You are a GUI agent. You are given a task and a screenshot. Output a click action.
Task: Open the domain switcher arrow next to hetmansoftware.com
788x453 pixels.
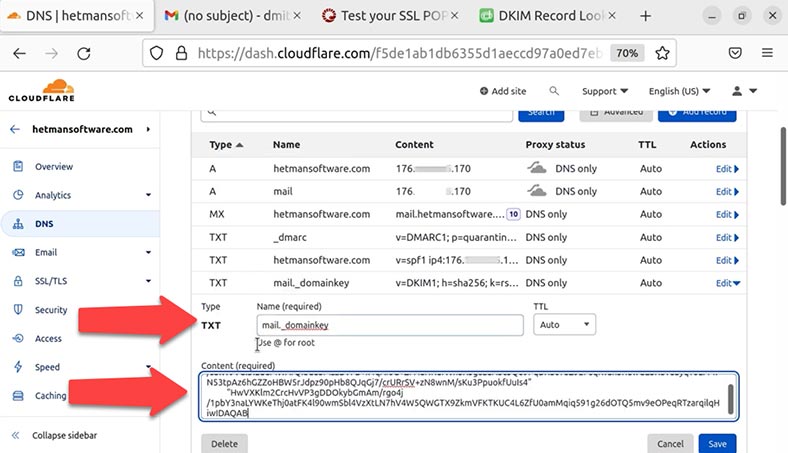tap(148, 129)
